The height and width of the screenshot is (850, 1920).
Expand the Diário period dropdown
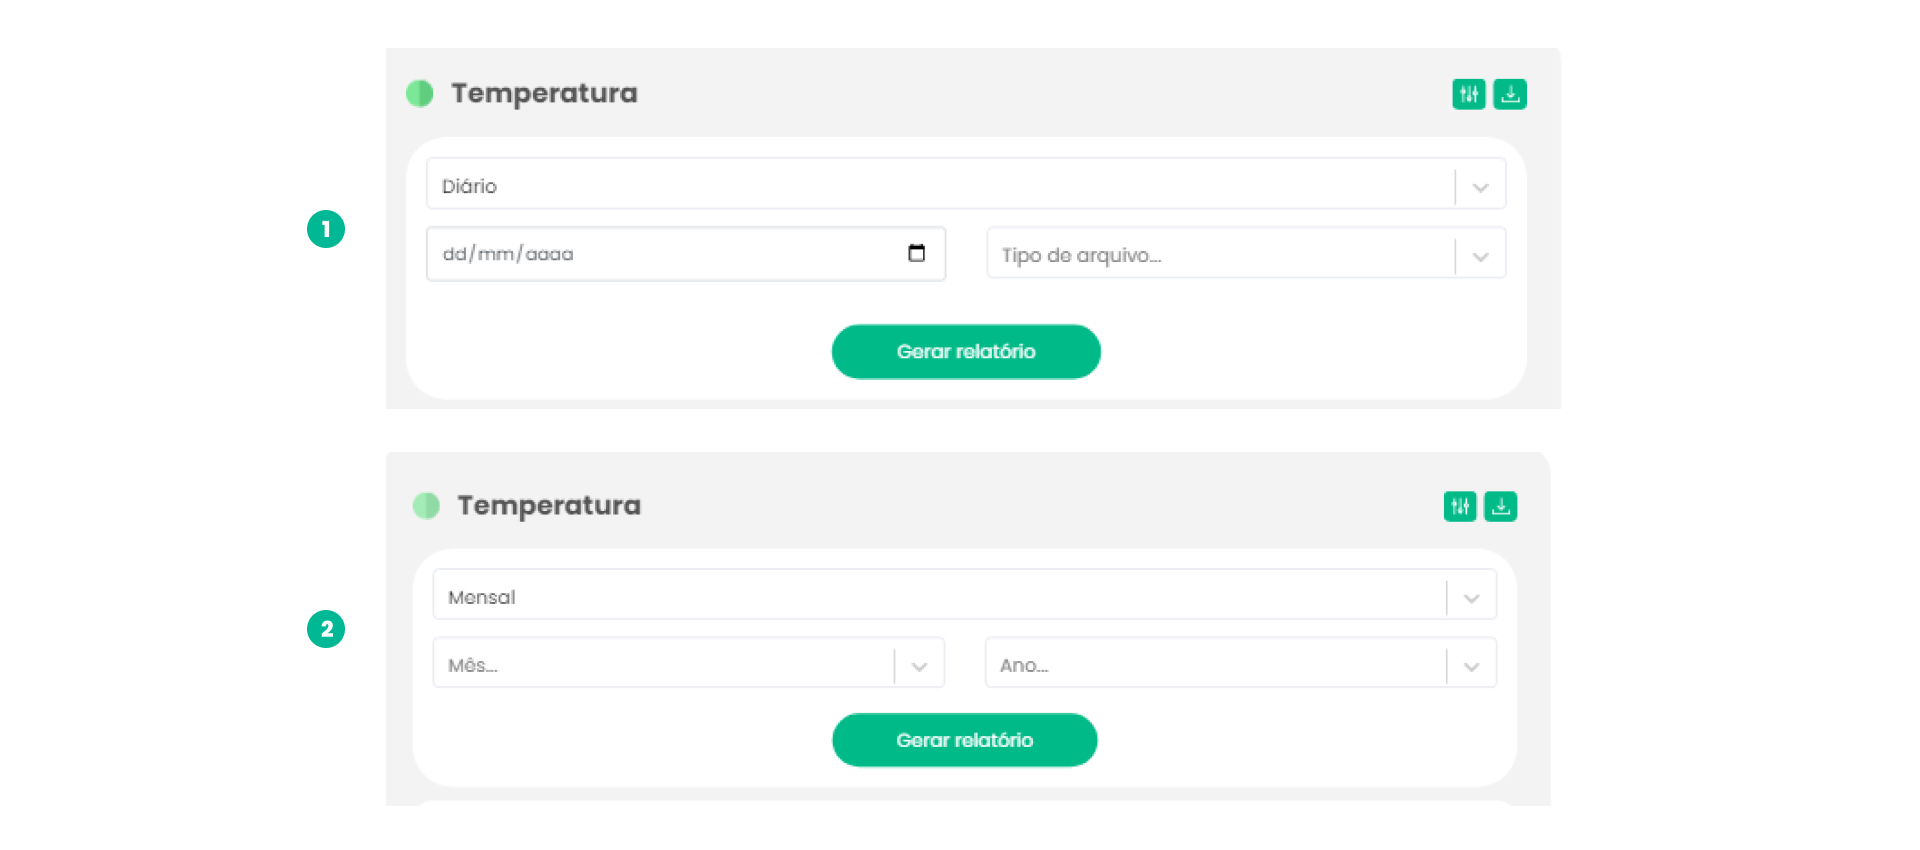tap(1480, 187)
